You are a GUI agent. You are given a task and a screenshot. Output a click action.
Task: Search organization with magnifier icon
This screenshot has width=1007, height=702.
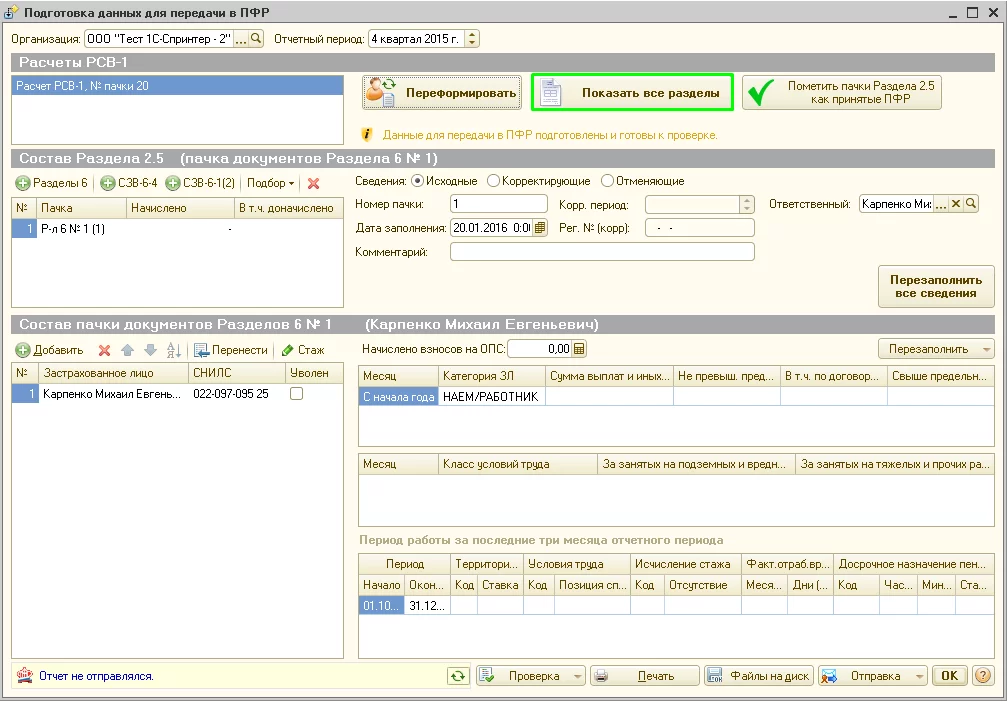[256, 39]
